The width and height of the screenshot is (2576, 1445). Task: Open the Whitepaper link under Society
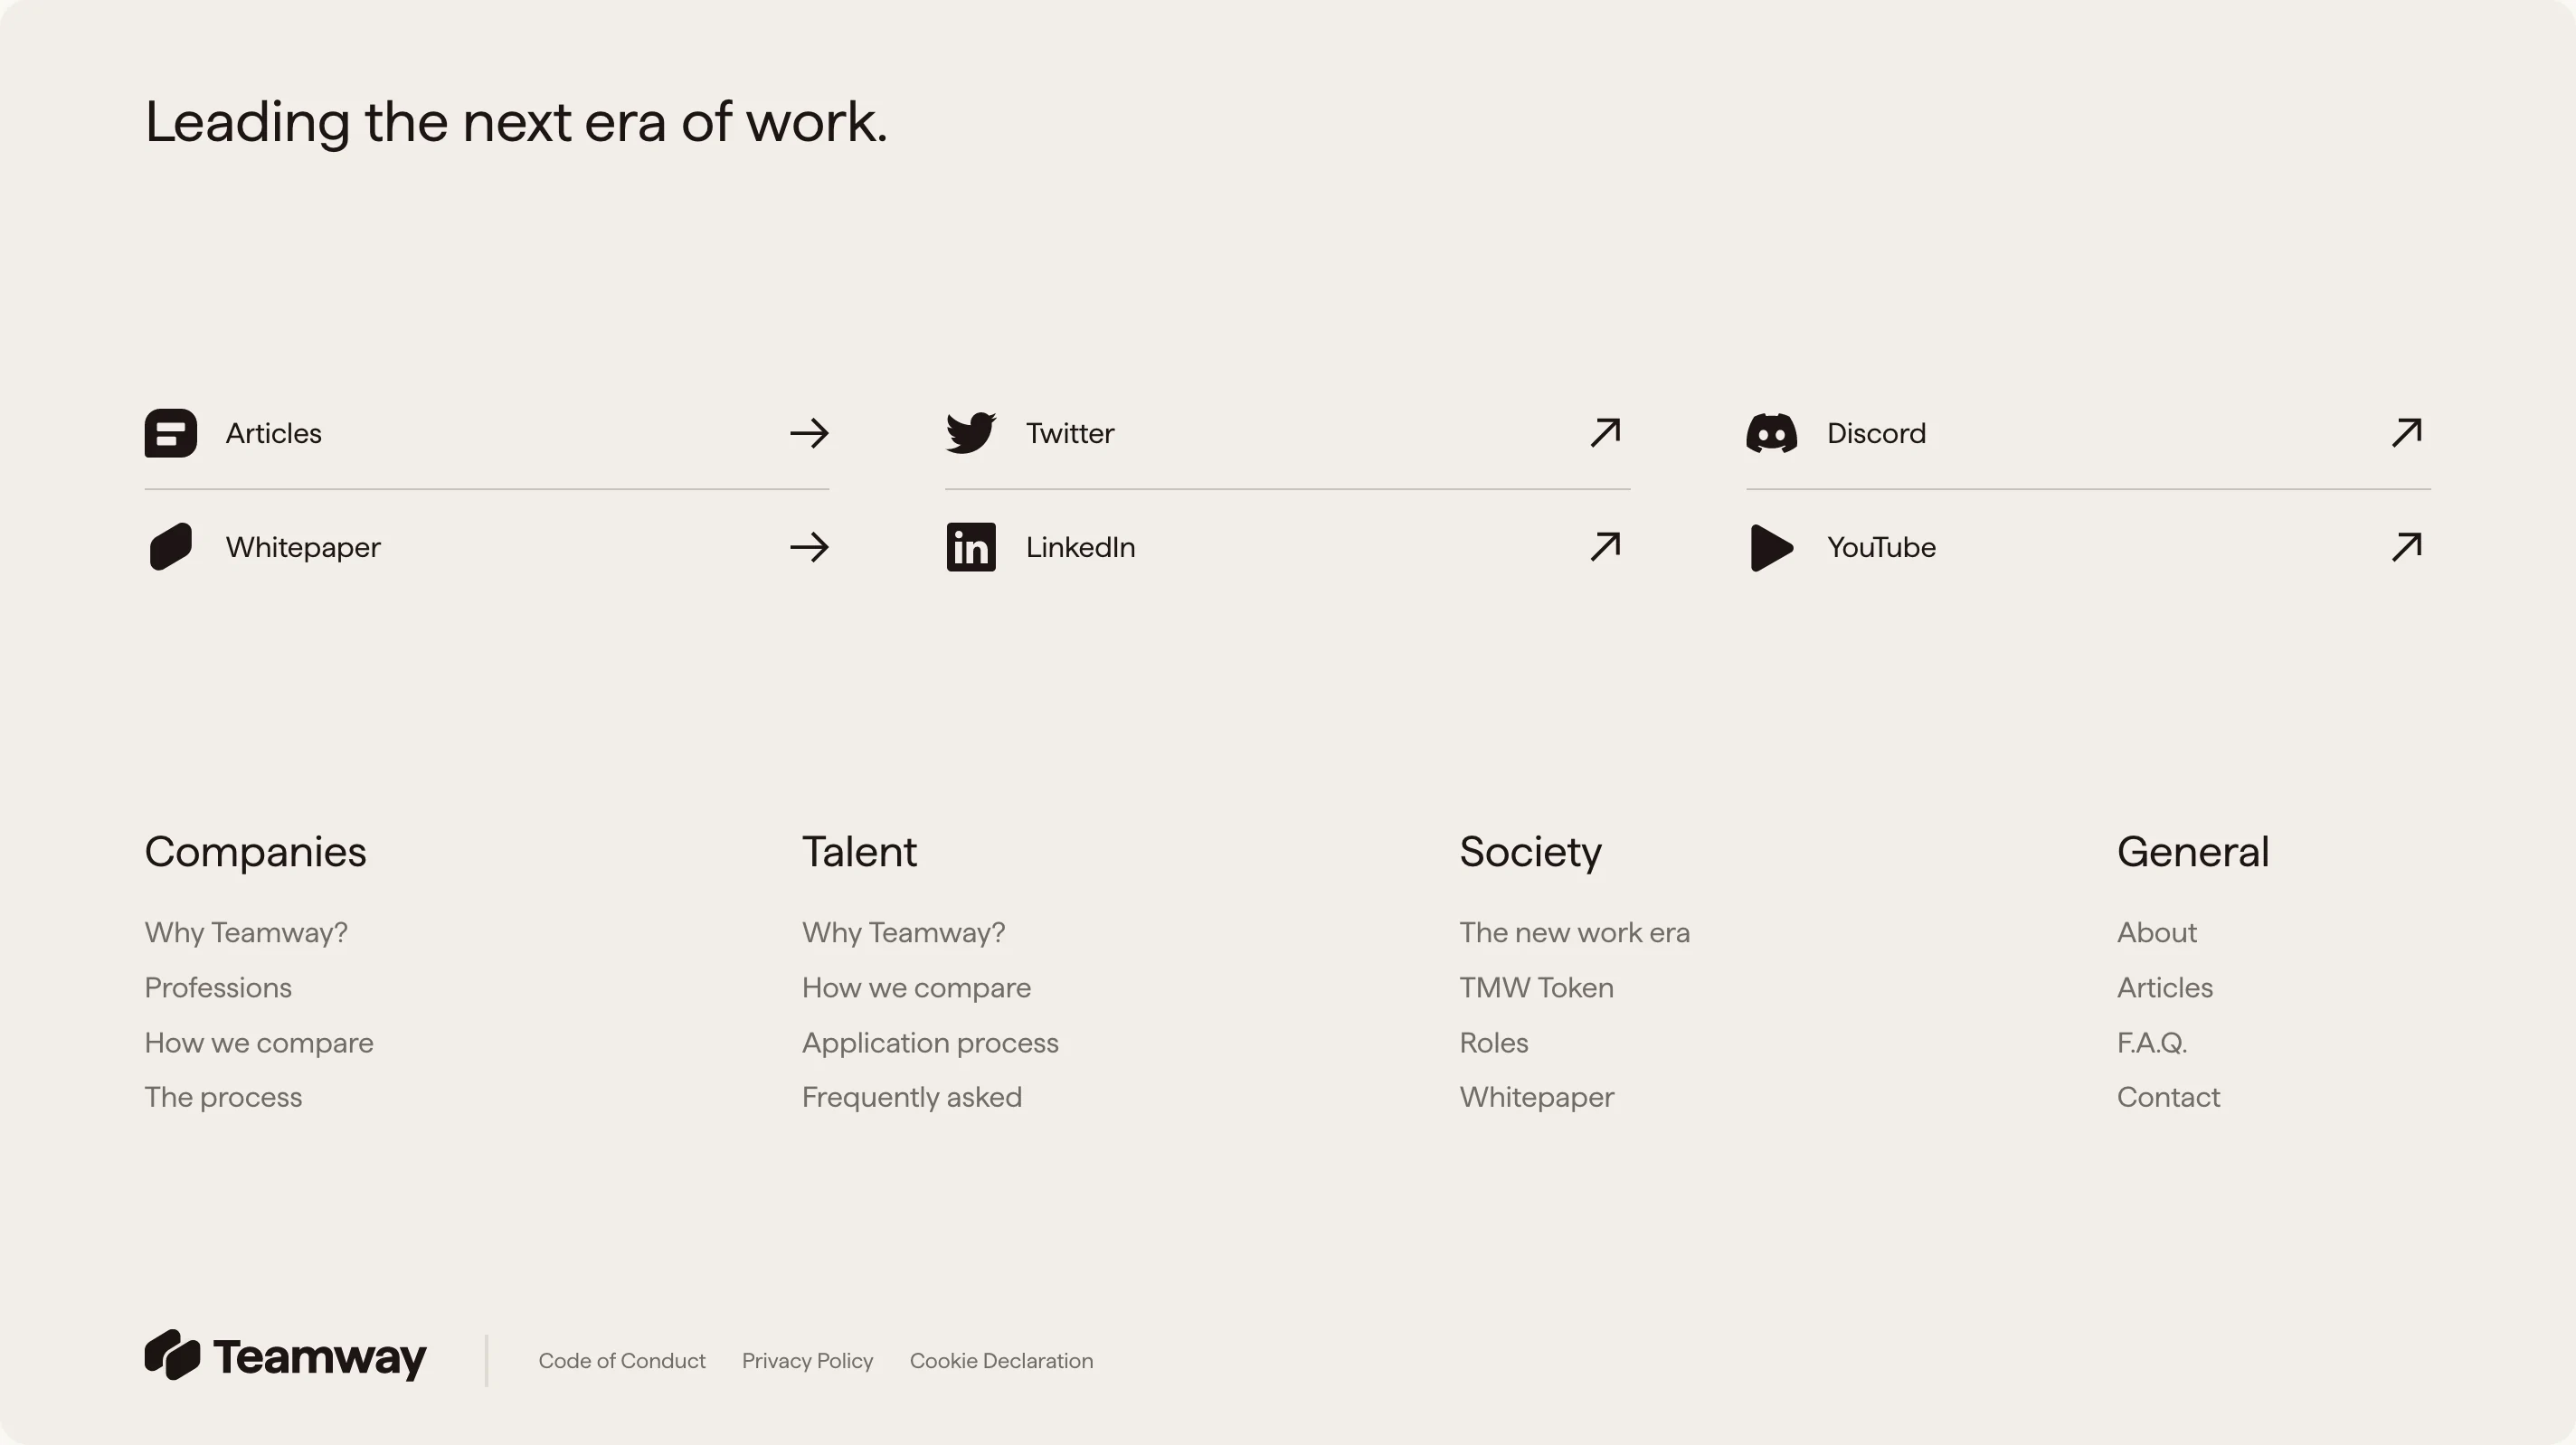tap(1536, 1096)
